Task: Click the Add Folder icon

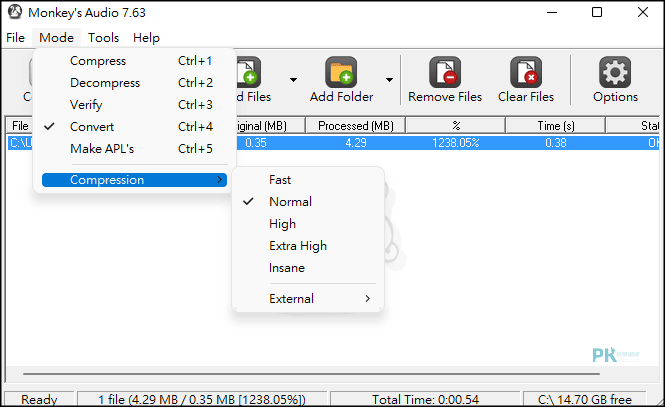Action: 341,72
